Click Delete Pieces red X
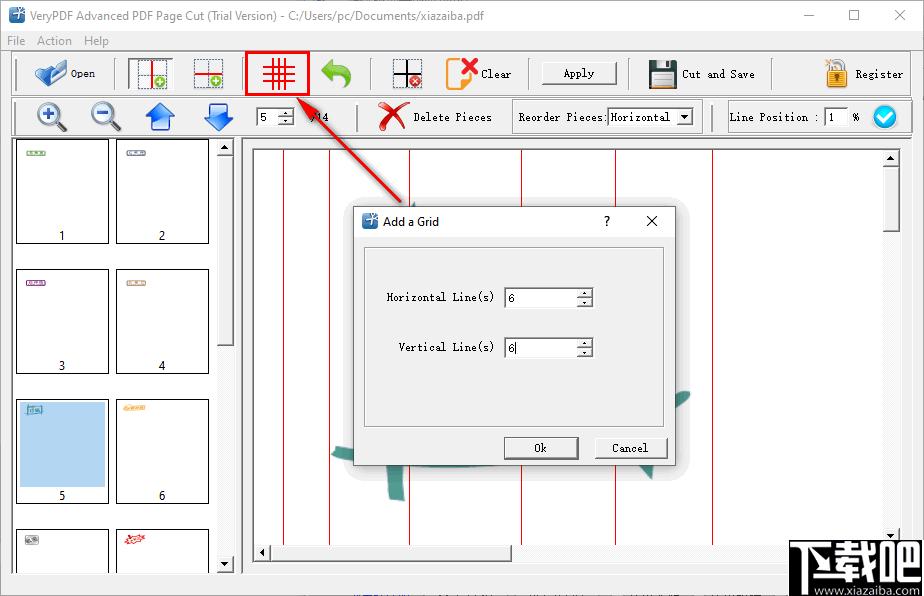 (393, 116)
